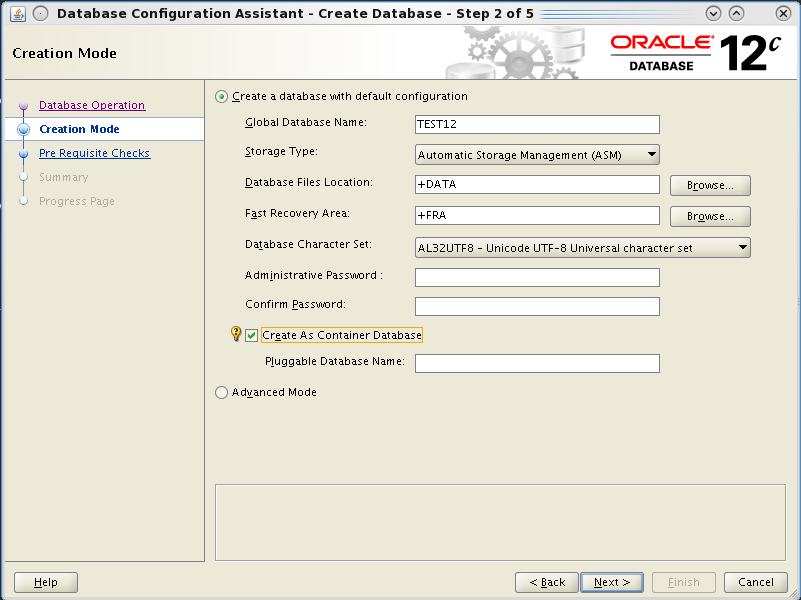Go to Pre Requisite Checks step
This screenshot has height=600, width=801.
(x=95, y=153)
